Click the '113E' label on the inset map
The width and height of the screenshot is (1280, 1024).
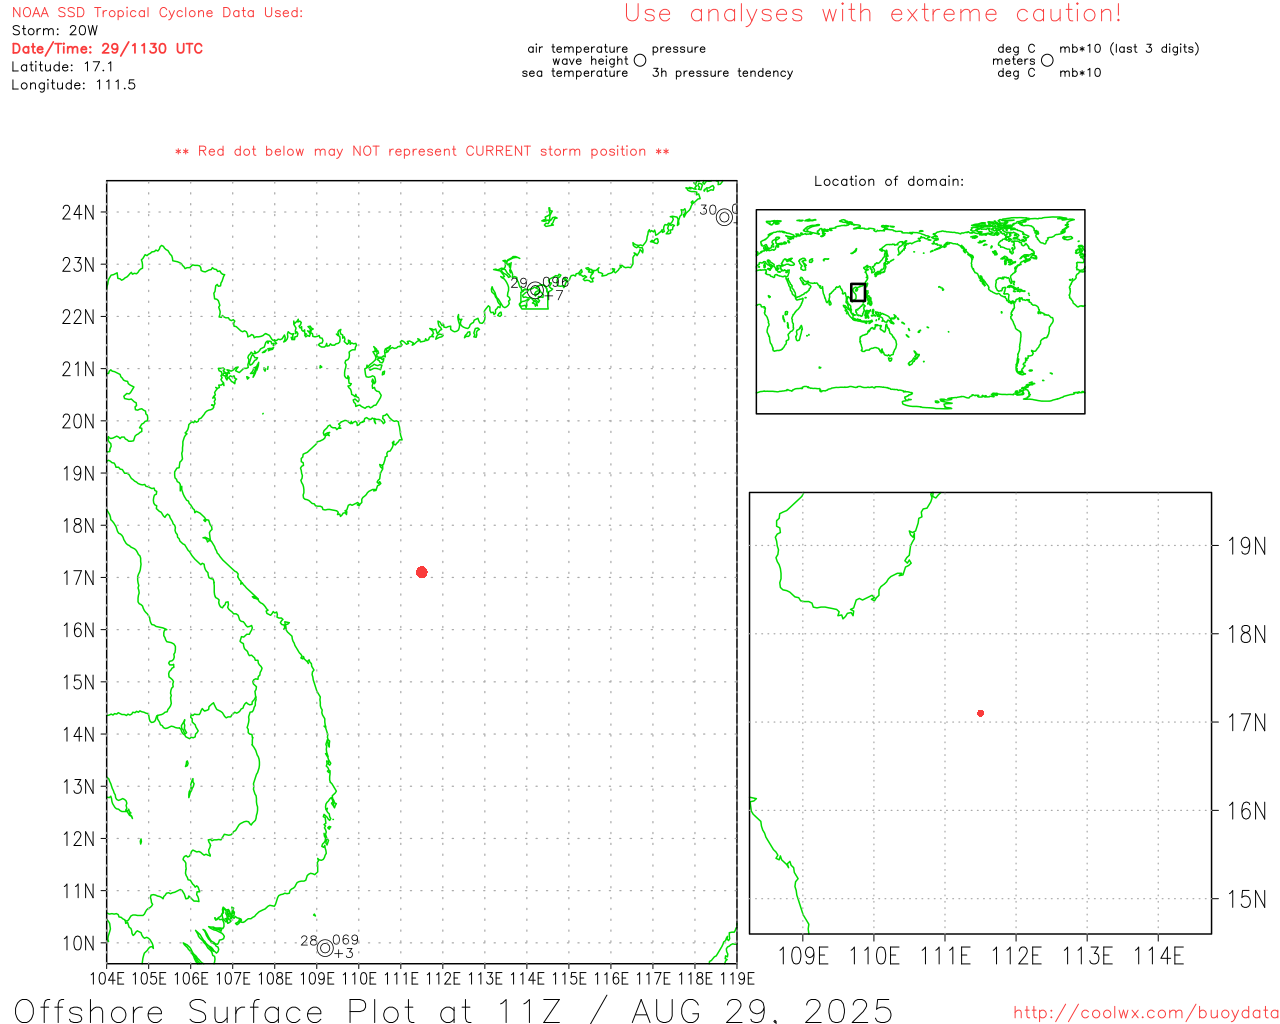(1087, 956)
